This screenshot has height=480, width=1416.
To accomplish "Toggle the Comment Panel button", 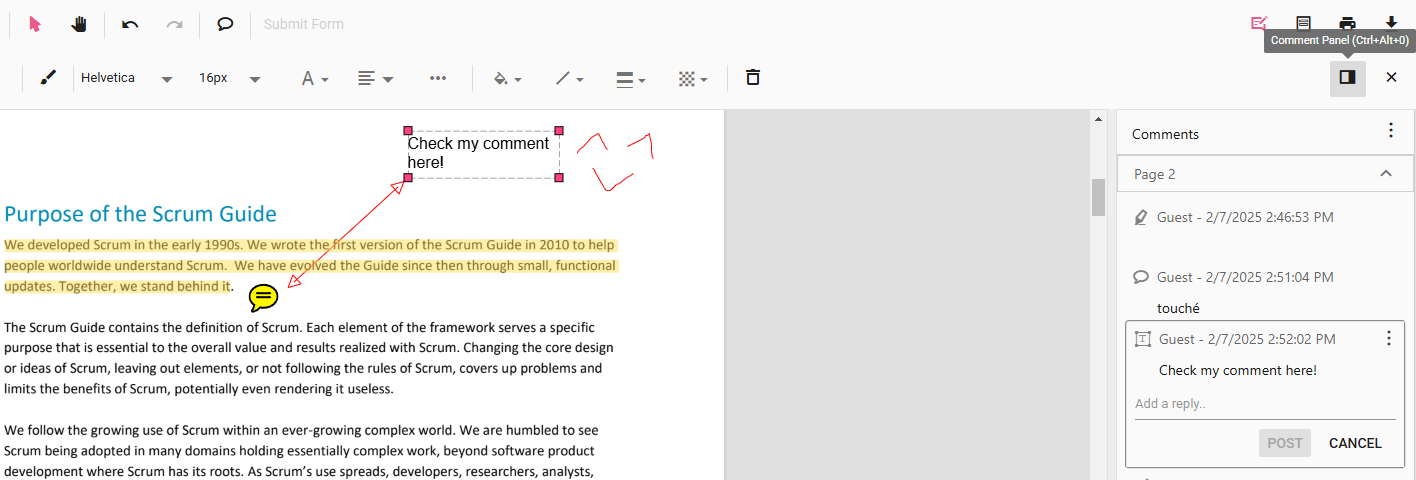I will [1347, 78].
